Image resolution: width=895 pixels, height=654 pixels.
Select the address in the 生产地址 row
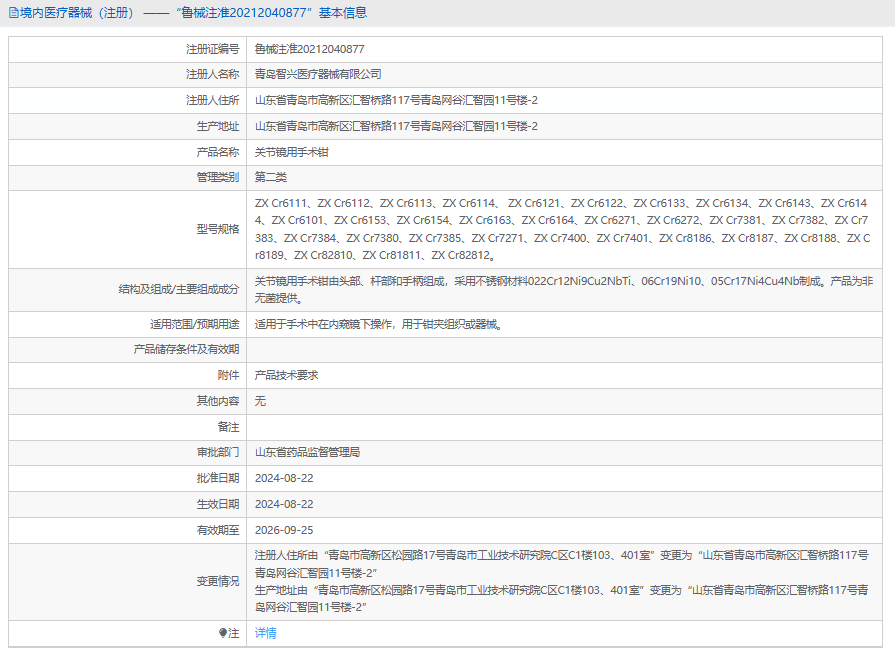(x=396, y=126)
